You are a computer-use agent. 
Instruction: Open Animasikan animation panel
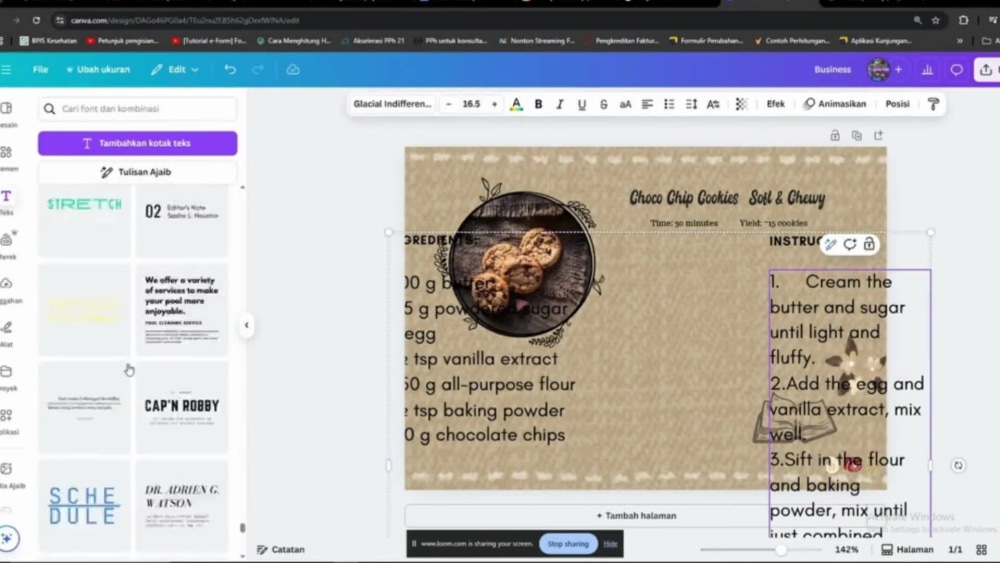(835, 104)
